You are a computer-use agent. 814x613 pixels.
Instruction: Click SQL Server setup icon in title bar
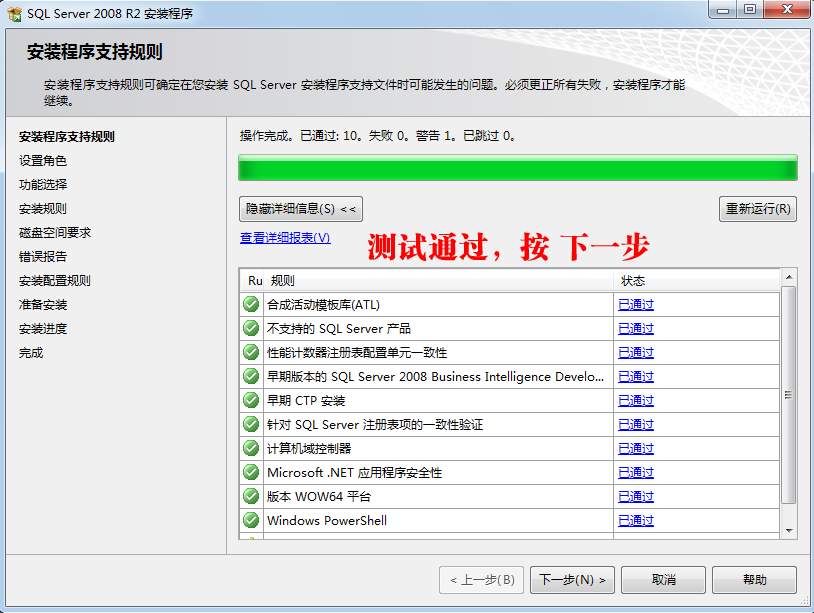15,13
